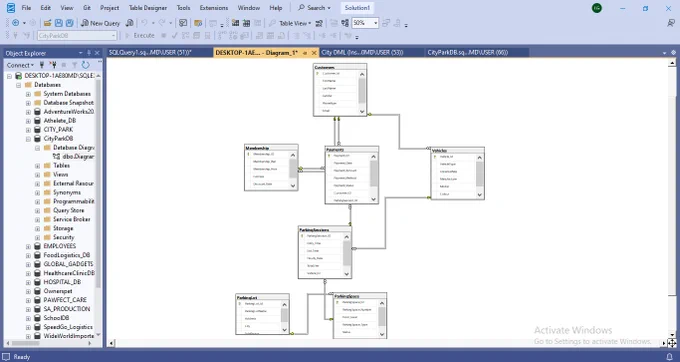Click the Undo arrow icon
The width and height of the screenshot is (680, 362).
pyautogui.click(x=144, y=23)
